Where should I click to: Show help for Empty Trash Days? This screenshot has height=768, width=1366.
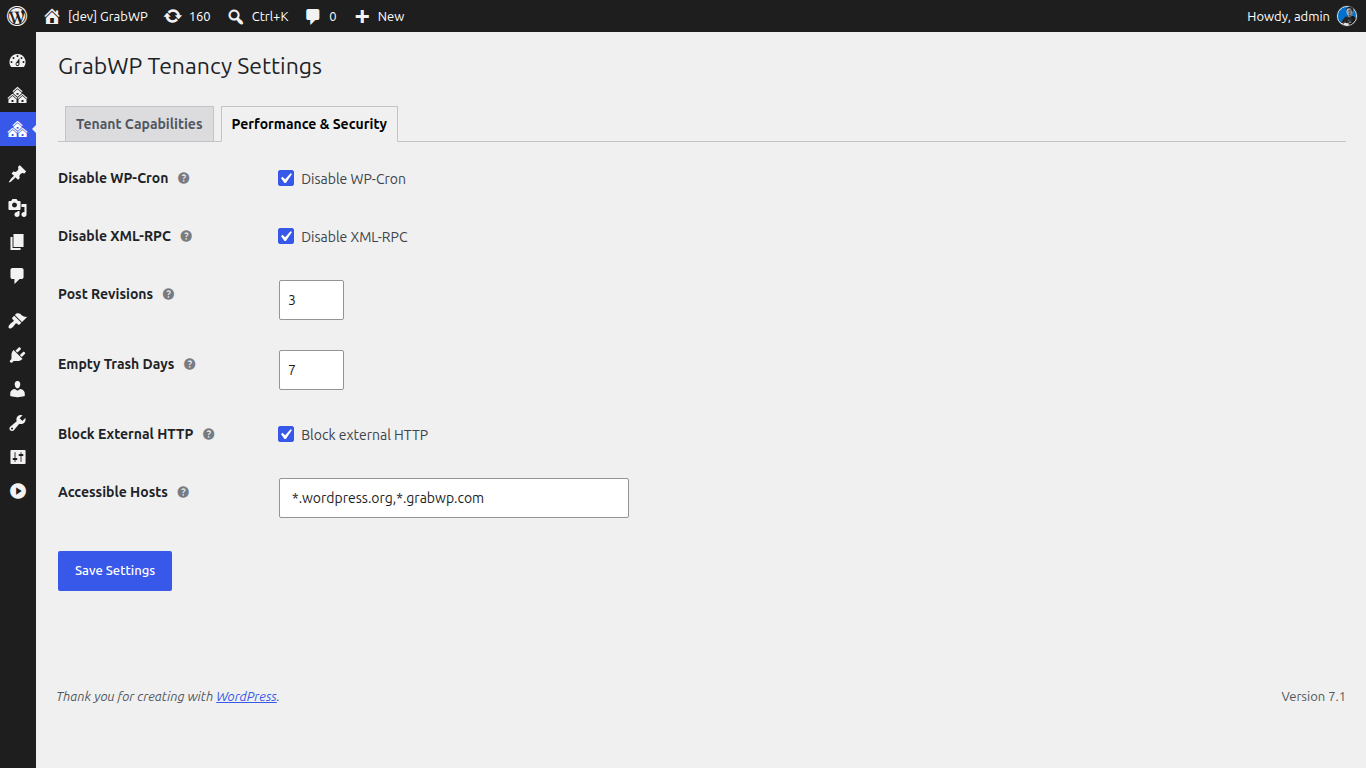(x=189, y=364)
